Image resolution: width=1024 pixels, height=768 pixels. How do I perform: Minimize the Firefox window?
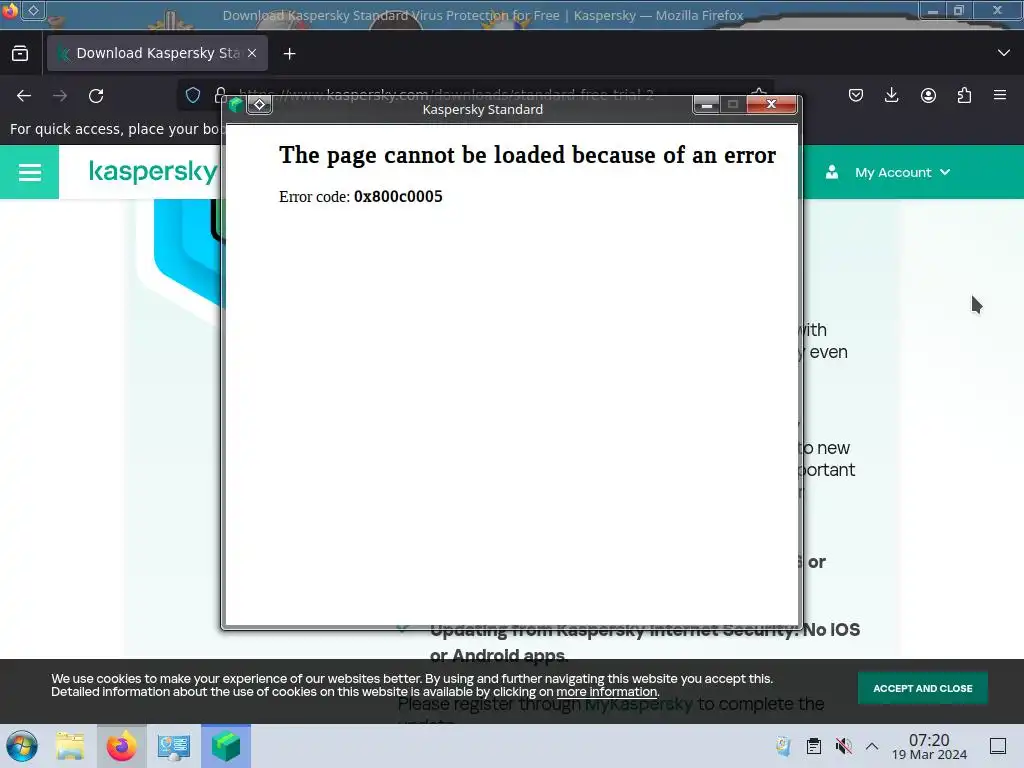(x=933, y=10)
